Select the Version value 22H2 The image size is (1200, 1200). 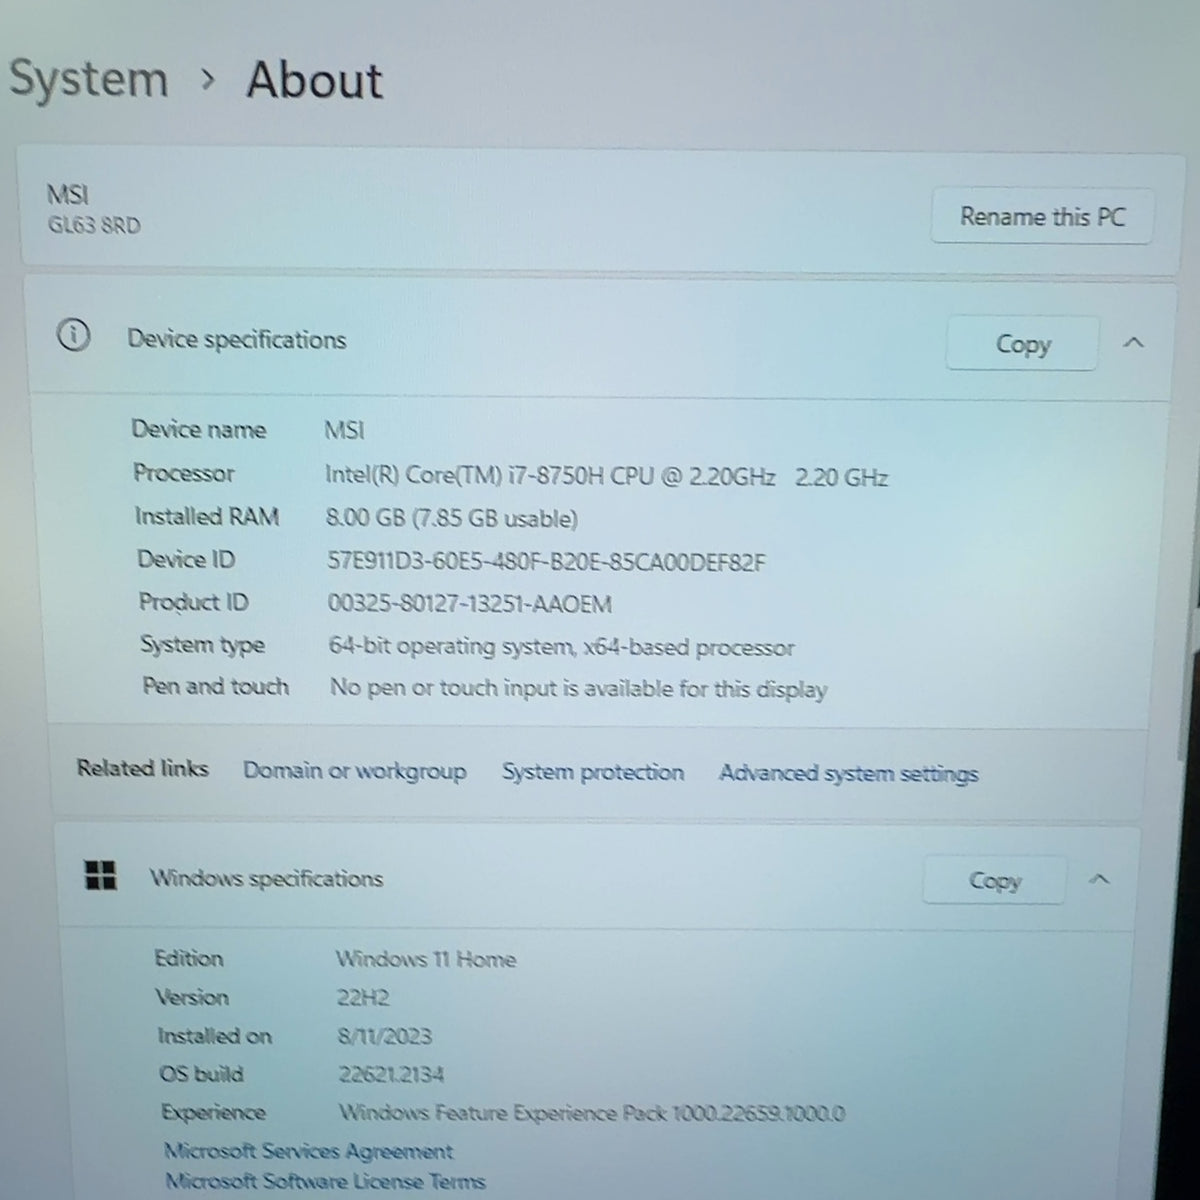pos(363,998)
